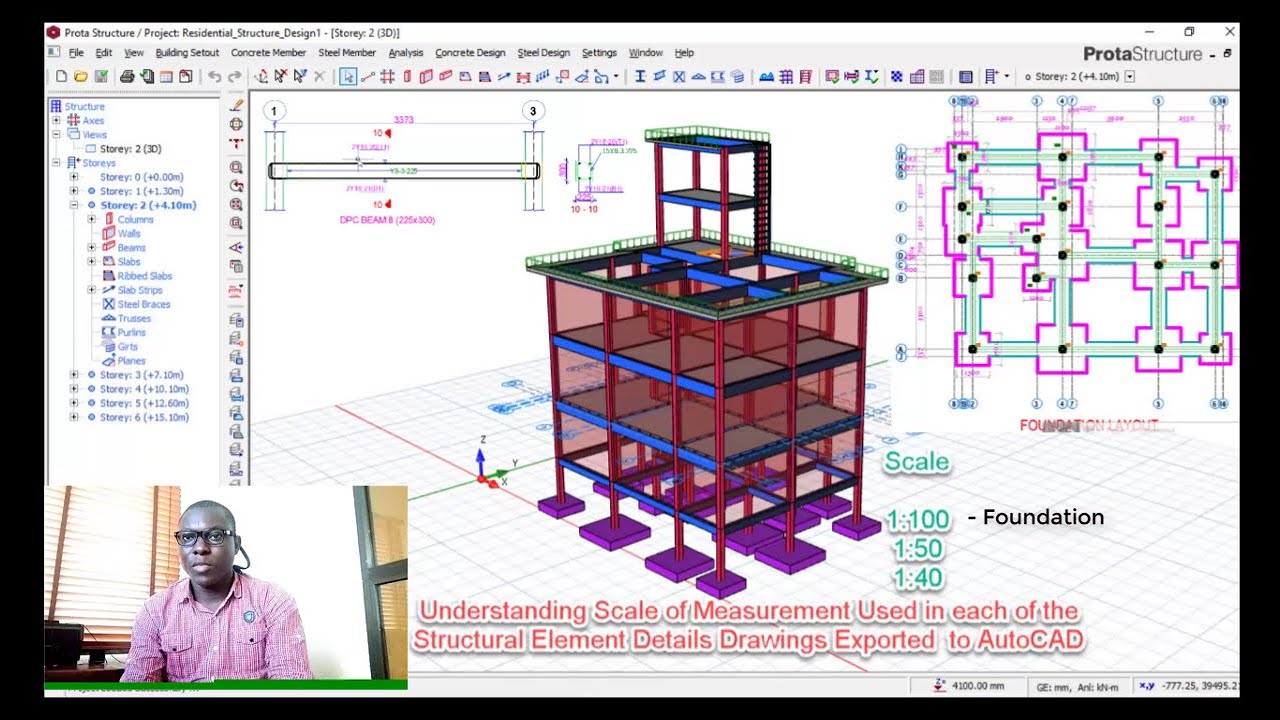Expand the Axes tree node
This screenshot has width=1280, height=720.
[x=57, y=120]
